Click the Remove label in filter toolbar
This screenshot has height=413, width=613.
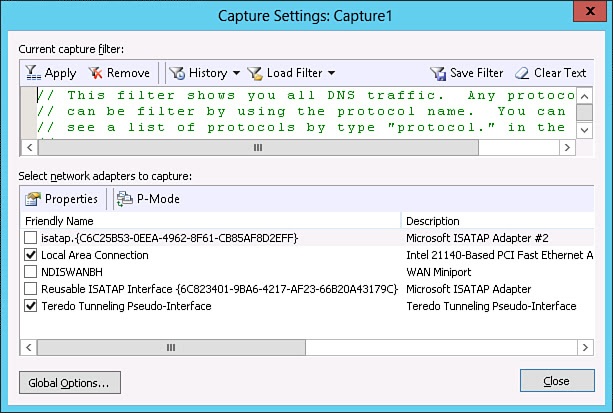pos(128,73)
